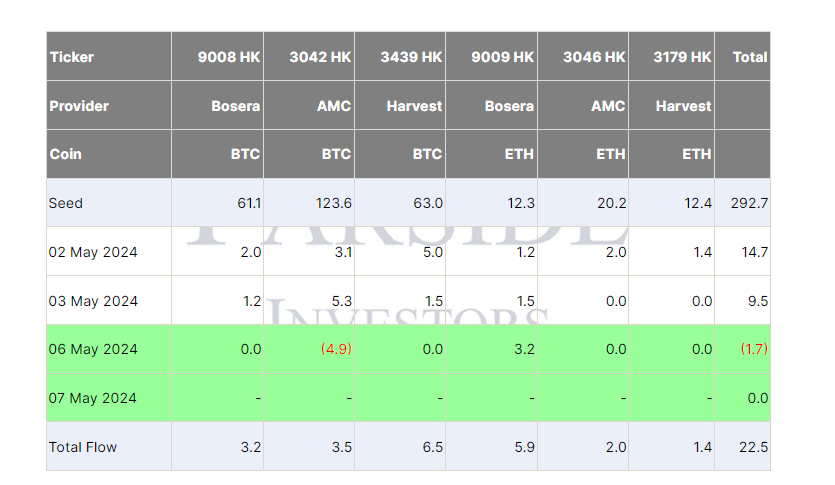Click the Total column header
The image size is (835, 485).
click(x=743, y=56)
